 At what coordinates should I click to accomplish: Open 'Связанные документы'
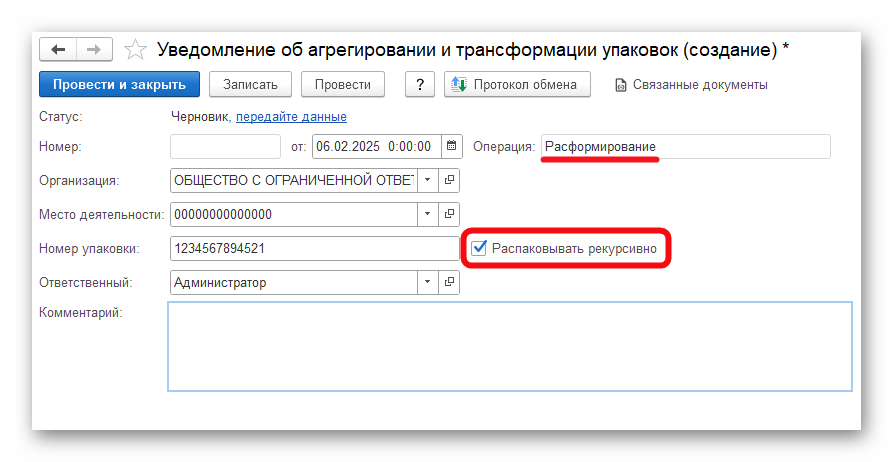point(691,85)
